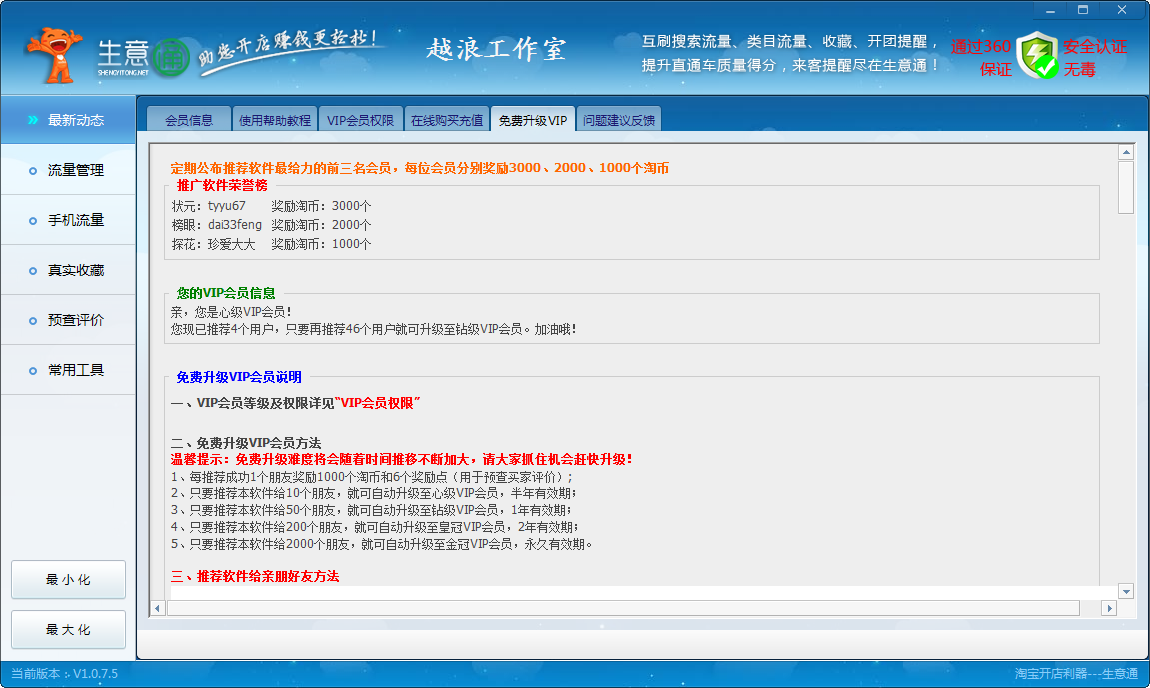1150x688 pixels.
Task: Minimize the window from the title bar
Action: click(x=1047, y=9)
